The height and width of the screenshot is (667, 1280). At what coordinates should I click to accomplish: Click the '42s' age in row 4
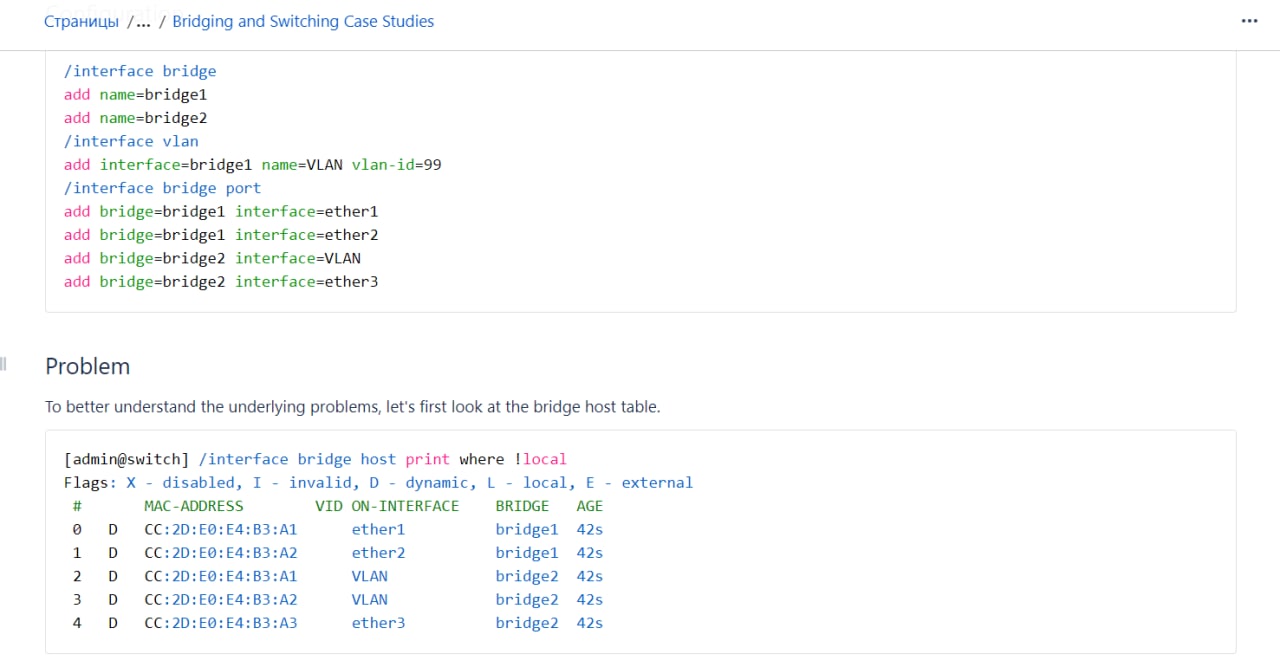click(590, 623)
